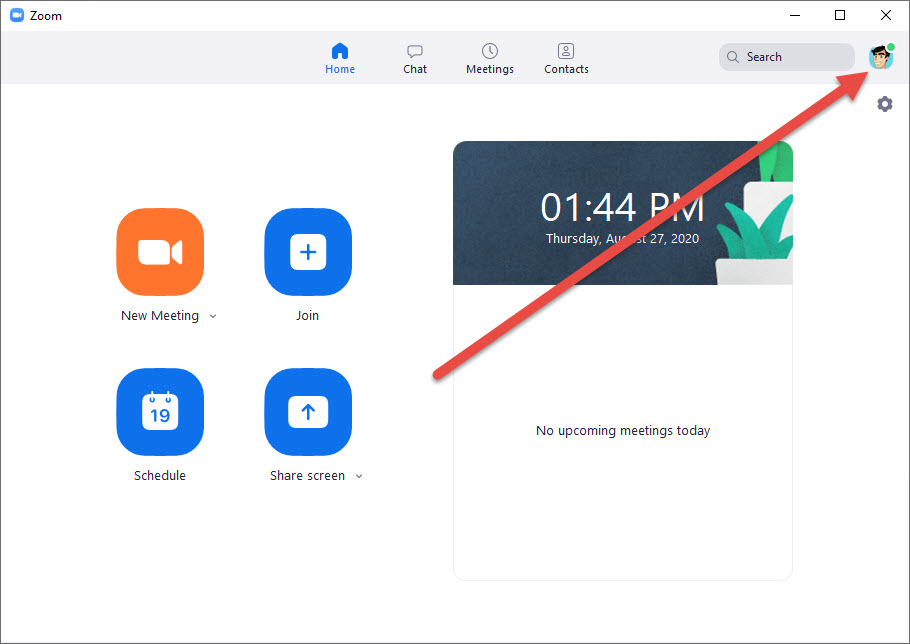Switch to the Chat tab
Screen dimensions: 910x644
click(415, 59)
